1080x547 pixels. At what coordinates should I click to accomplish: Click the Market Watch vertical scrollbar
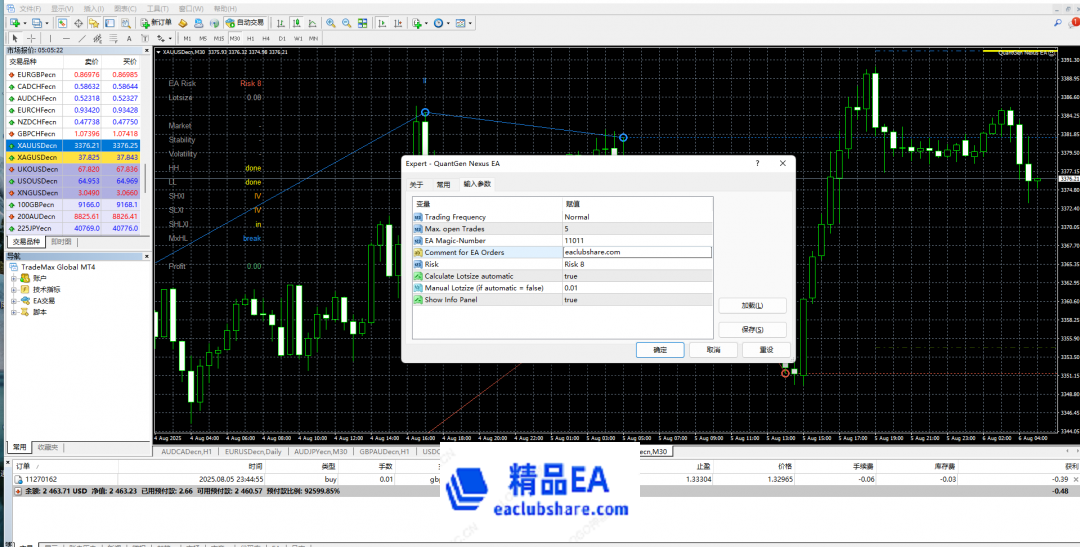click(147, 179)
